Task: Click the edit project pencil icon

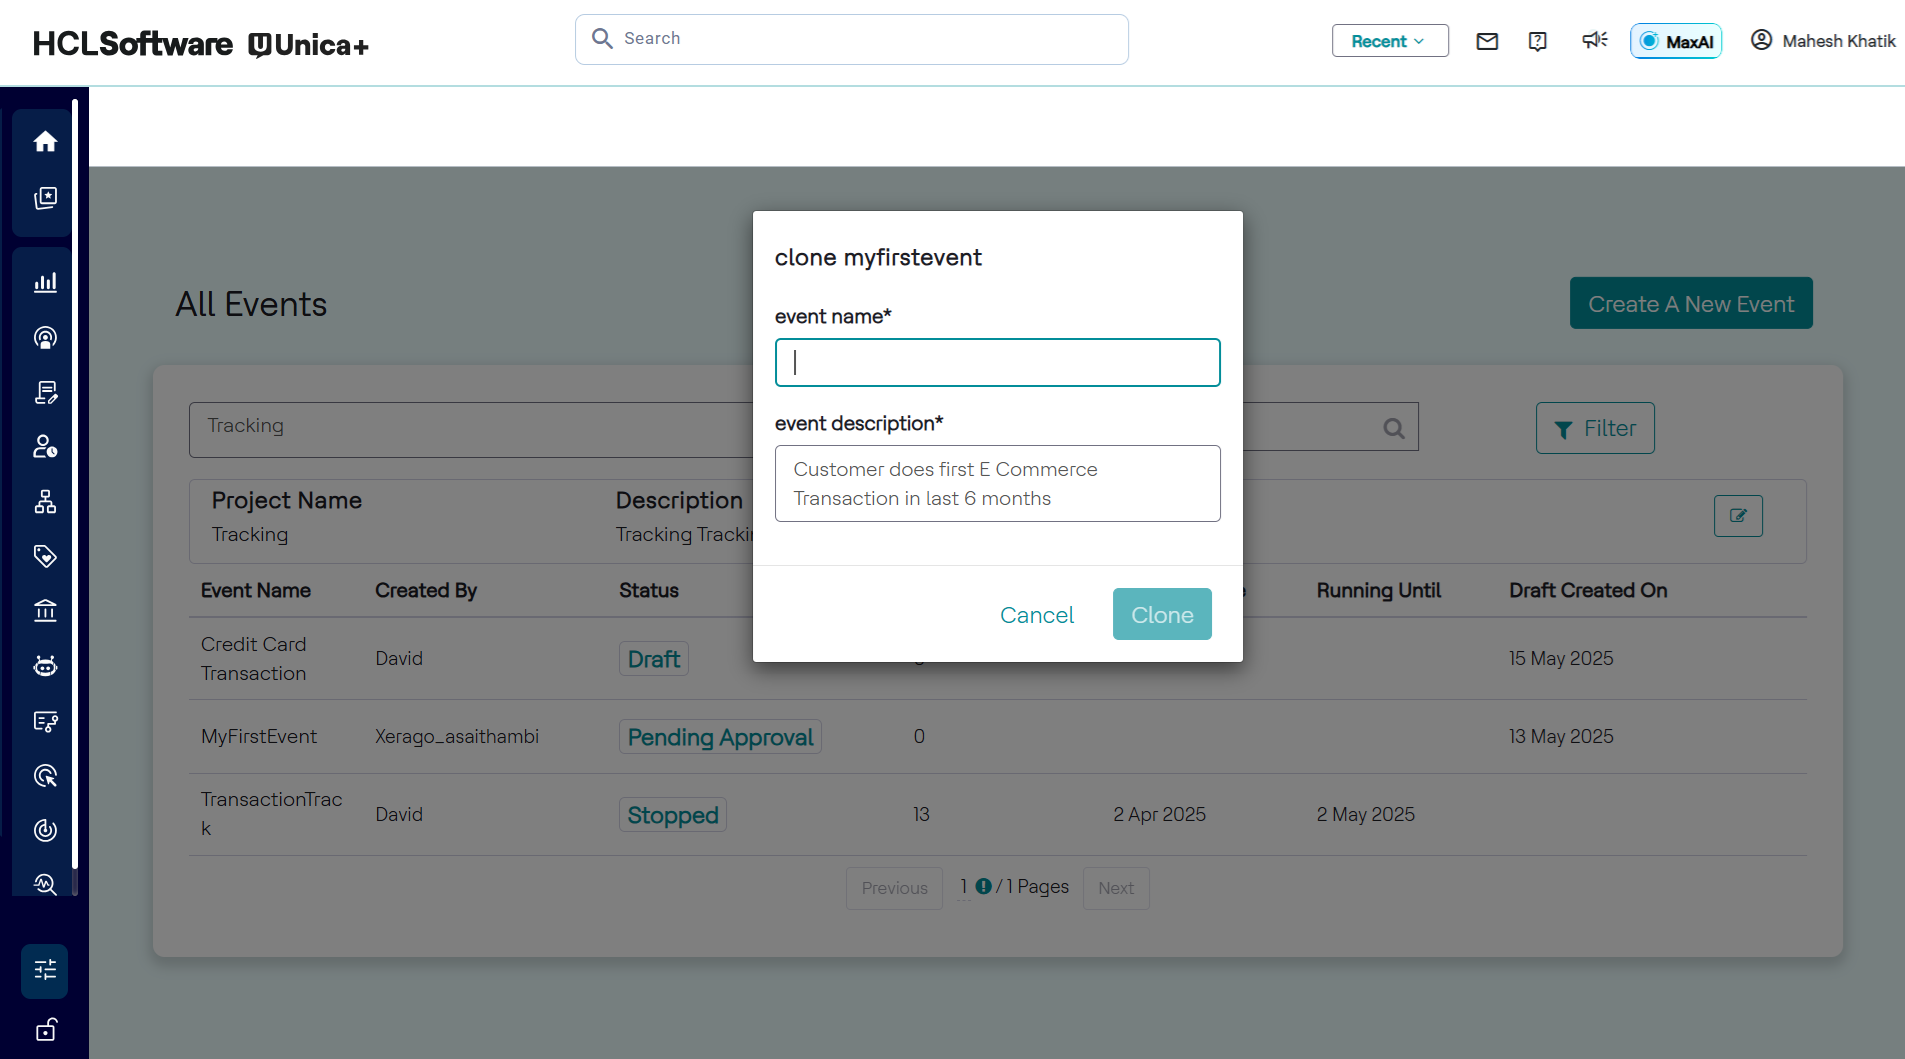Action: [x=1738, y=516]
